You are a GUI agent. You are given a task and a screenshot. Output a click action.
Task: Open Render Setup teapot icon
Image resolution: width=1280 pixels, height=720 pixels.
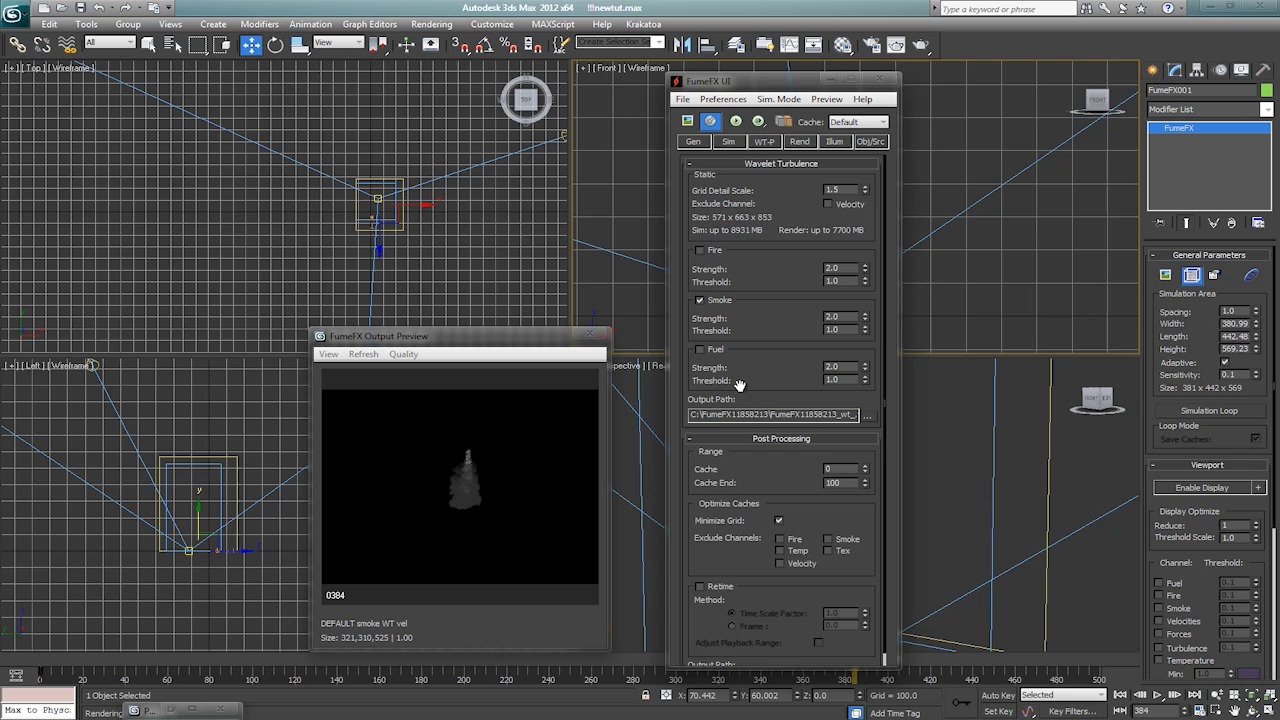[x=871, y=44]
